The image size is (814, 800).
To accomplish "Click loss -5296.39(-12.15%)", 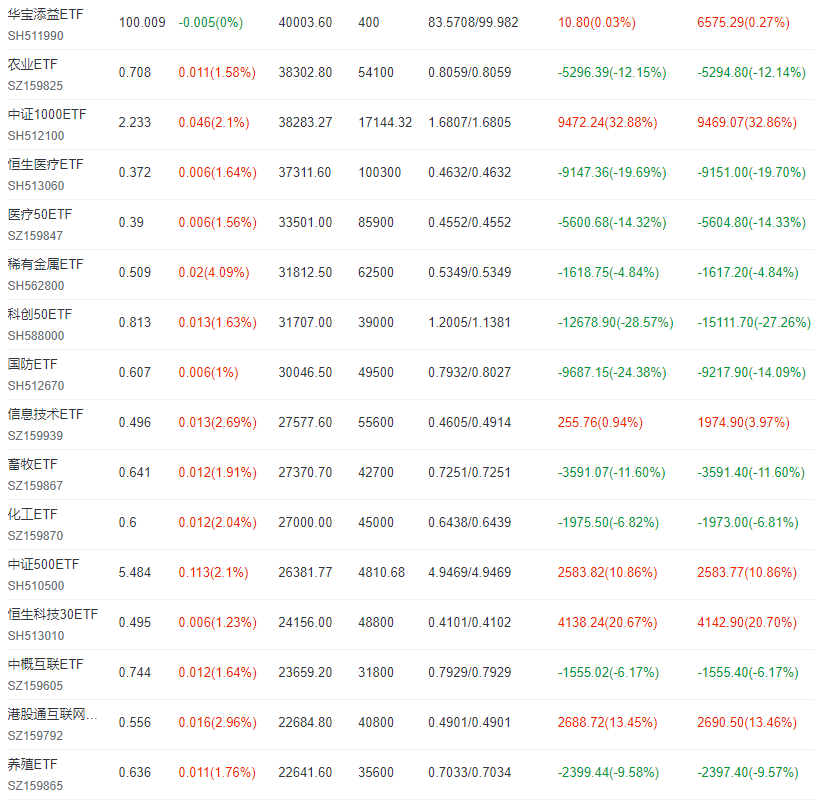I will [612, 72].
